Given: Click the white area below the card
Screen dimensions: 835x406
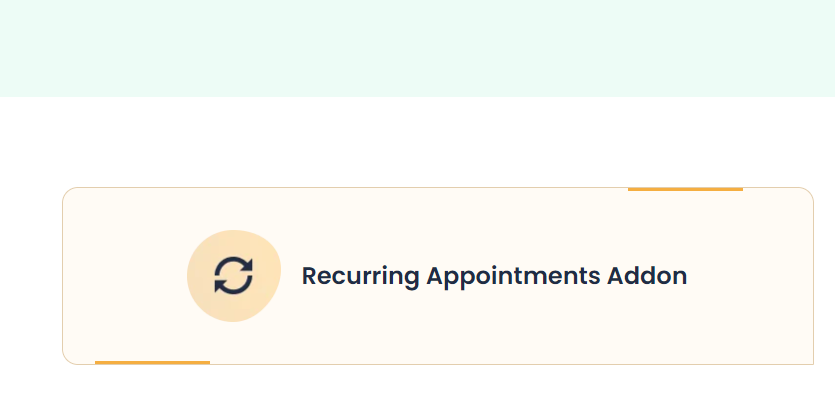Looking at the screenshot, I should (418, 386).
